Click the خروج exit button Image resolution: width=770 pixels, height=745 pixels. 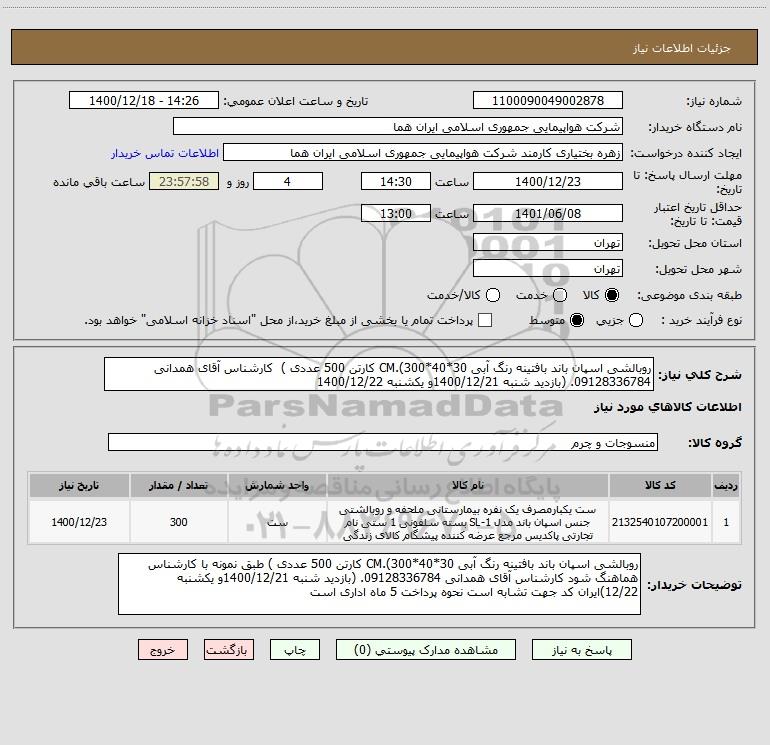tap(163, 650)
